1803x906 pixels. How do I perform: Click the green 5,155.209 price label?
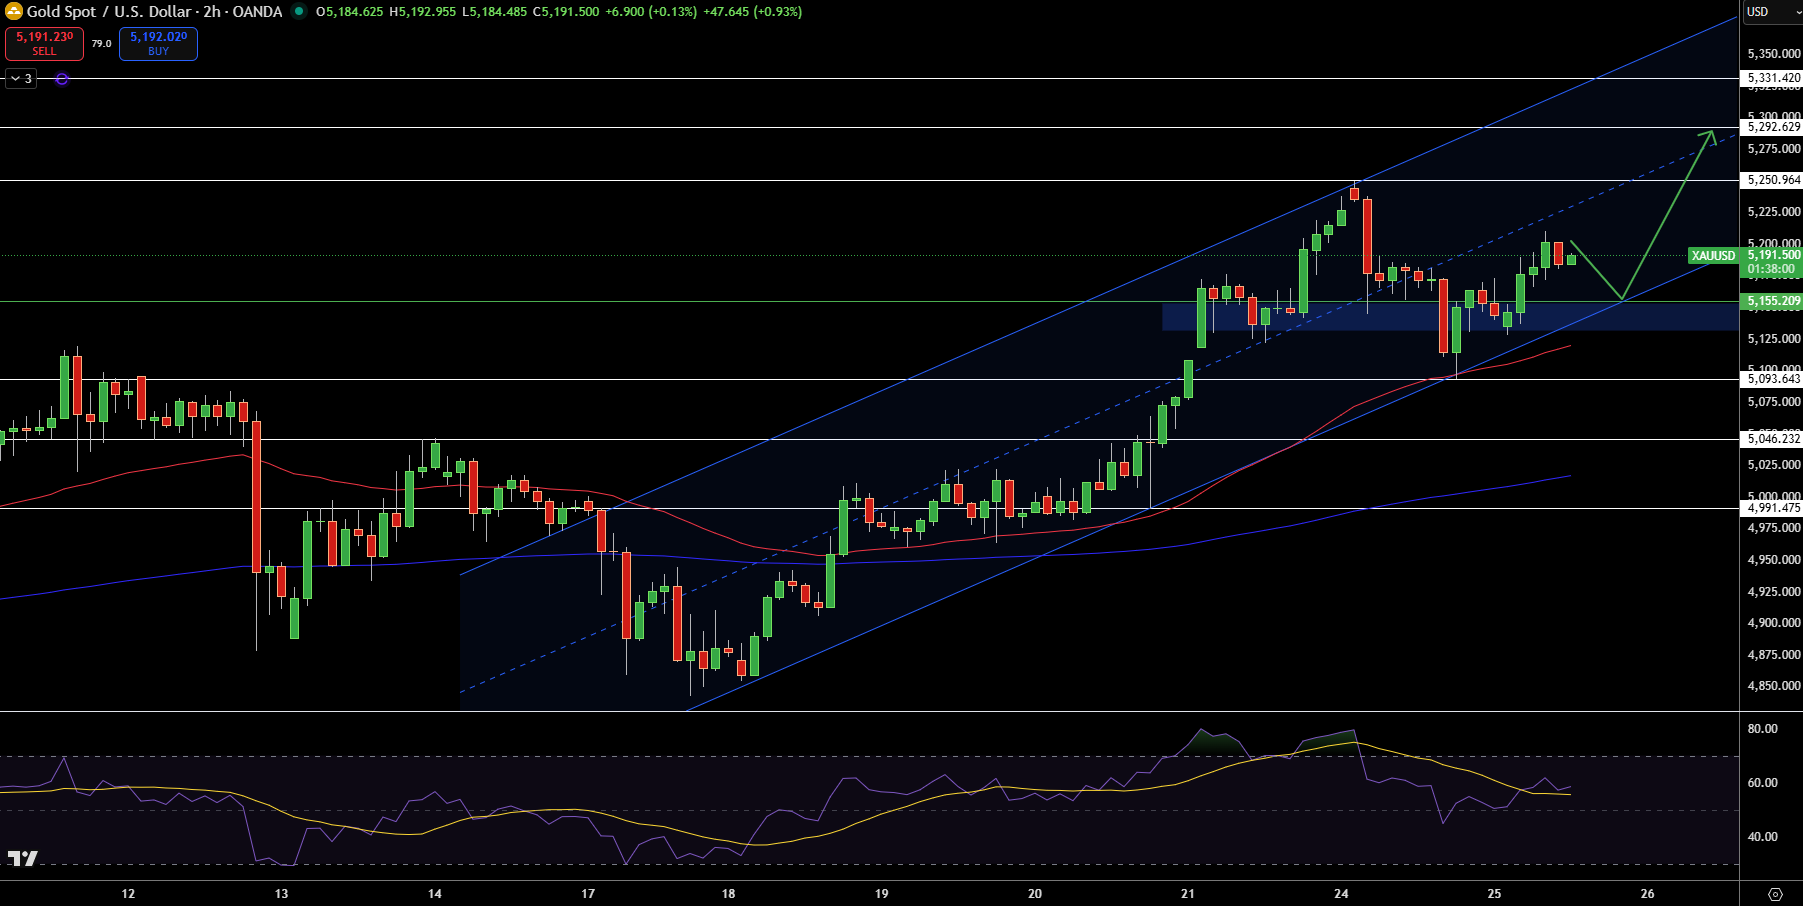(x=1773, y=301)
